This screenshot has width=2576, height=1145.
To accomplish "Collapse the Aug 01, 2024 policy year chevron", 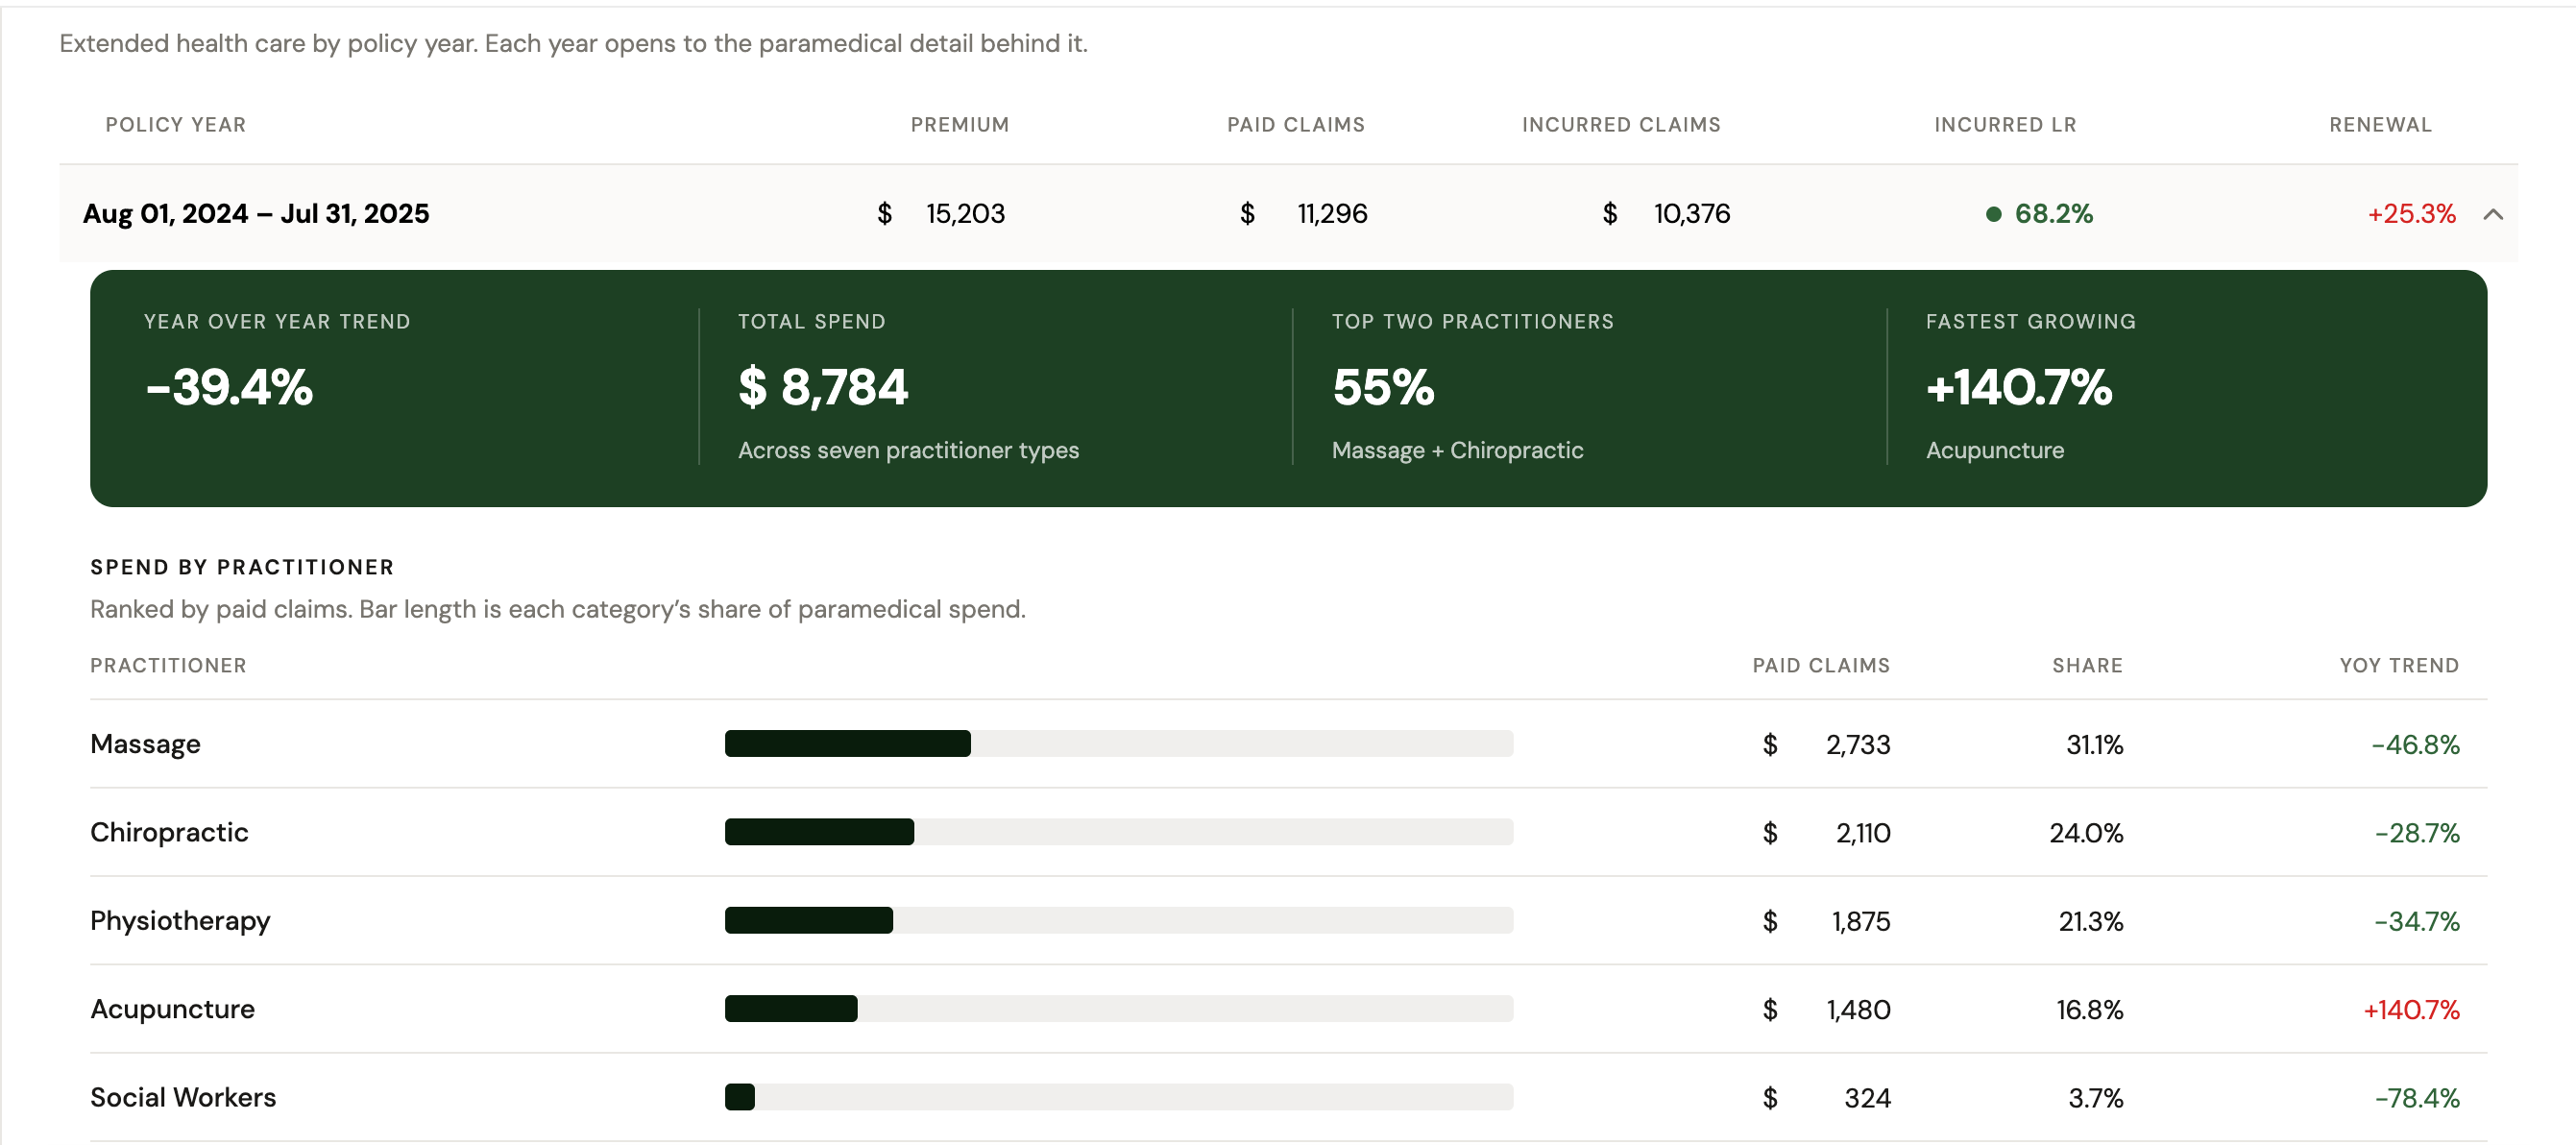I will point(2493,214).
